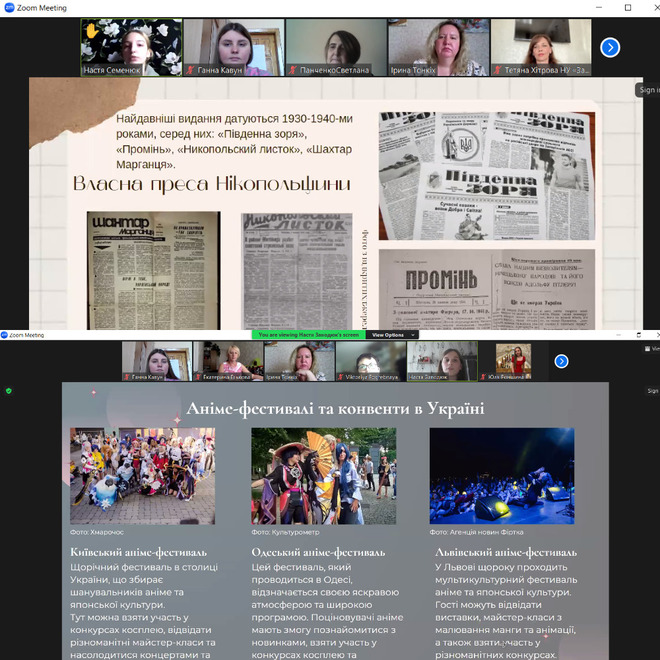The width and height of the screenshot is (660, 660).
Task: Open the View Options dropdown
Action: coord(389,335)
